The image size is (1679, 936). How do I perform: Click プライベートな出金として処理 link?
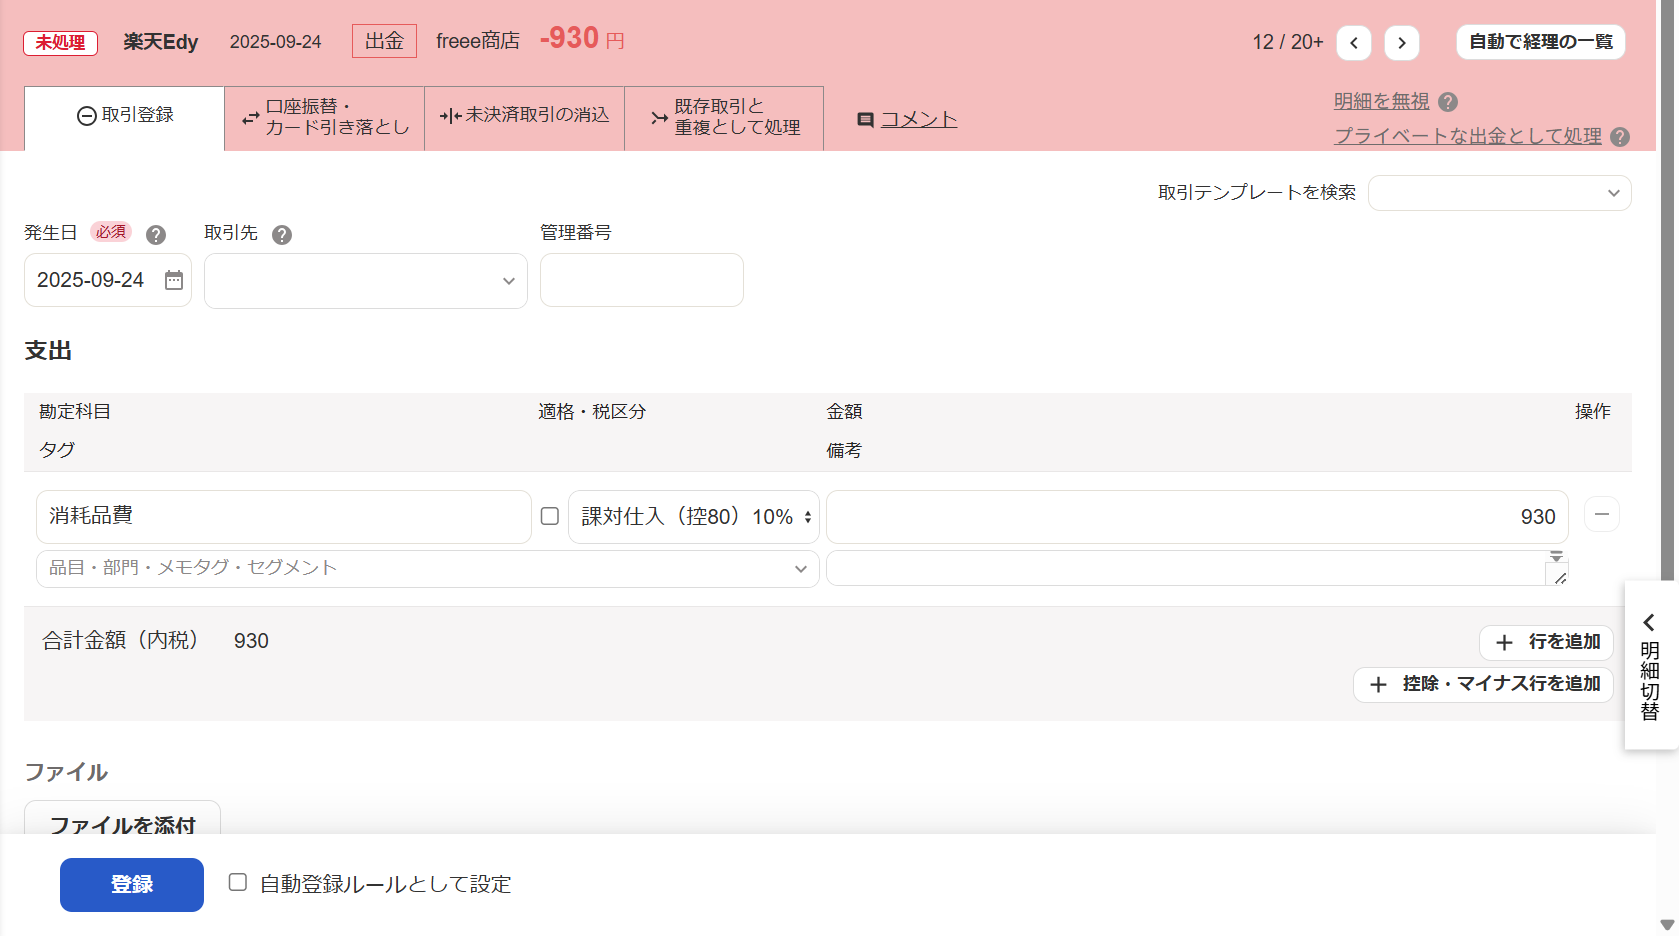(1468, 137)
